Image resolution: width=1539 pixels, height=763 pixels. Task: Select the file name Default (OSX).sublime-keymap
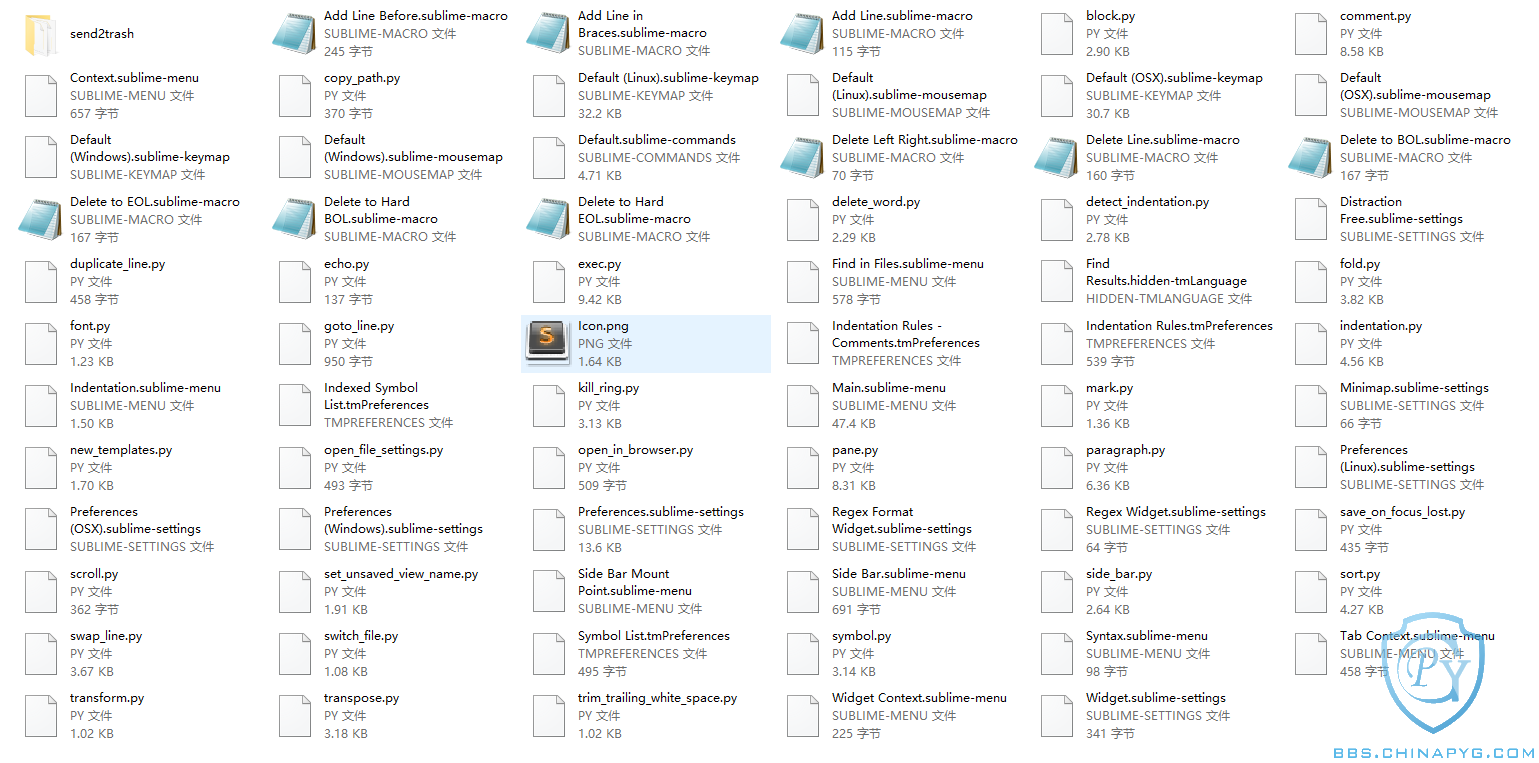click(1174, 78)
